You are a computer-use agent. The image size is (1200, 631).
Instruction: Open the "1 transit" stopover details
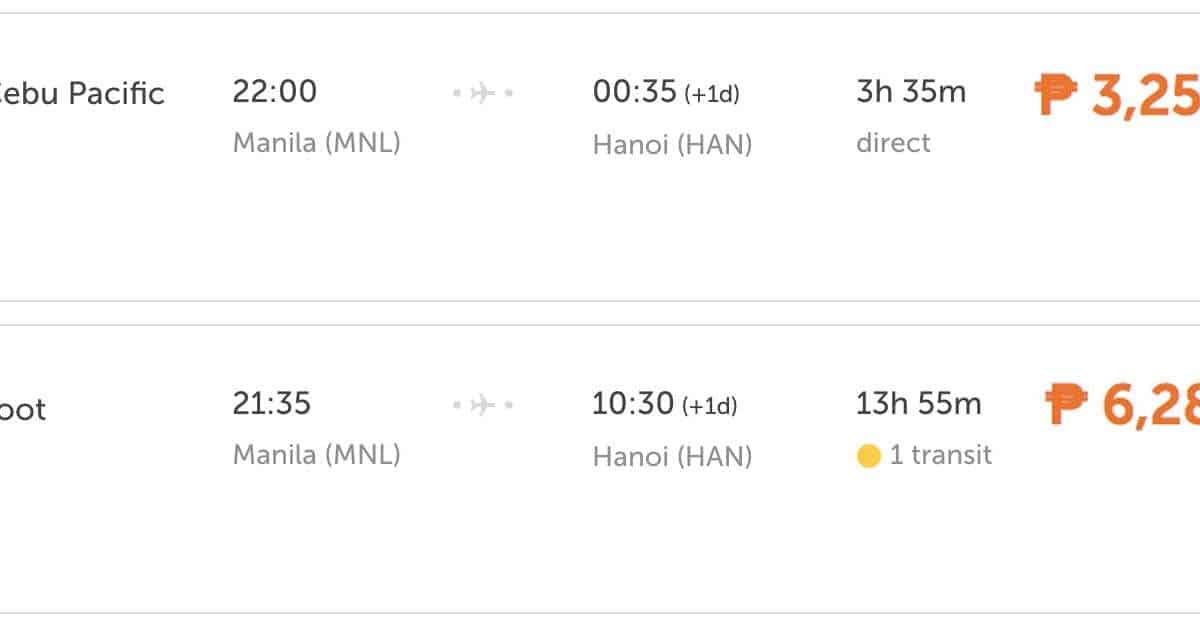point(940,456)
